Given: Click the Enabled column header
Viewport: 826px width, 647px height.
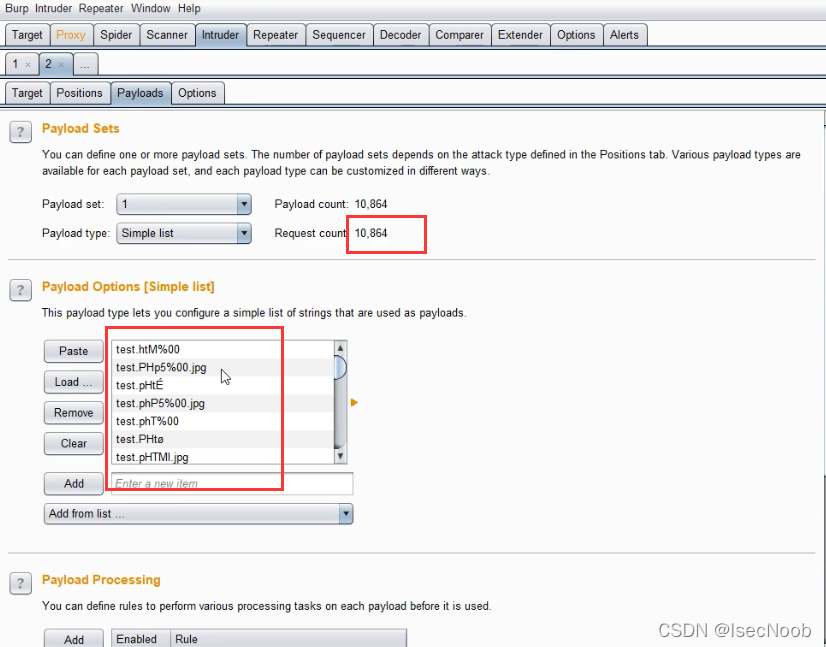Looking at the screenshot, I should click(x=141, y=639).
